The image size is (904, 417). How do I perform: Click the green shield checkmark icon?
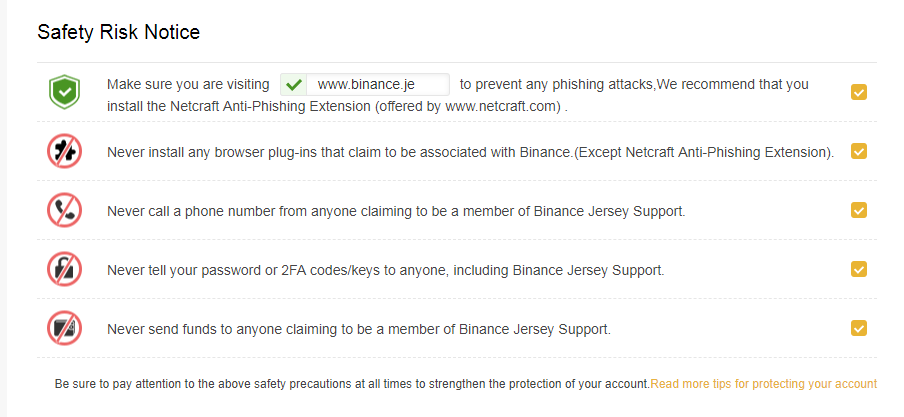(x=64, y=92)
